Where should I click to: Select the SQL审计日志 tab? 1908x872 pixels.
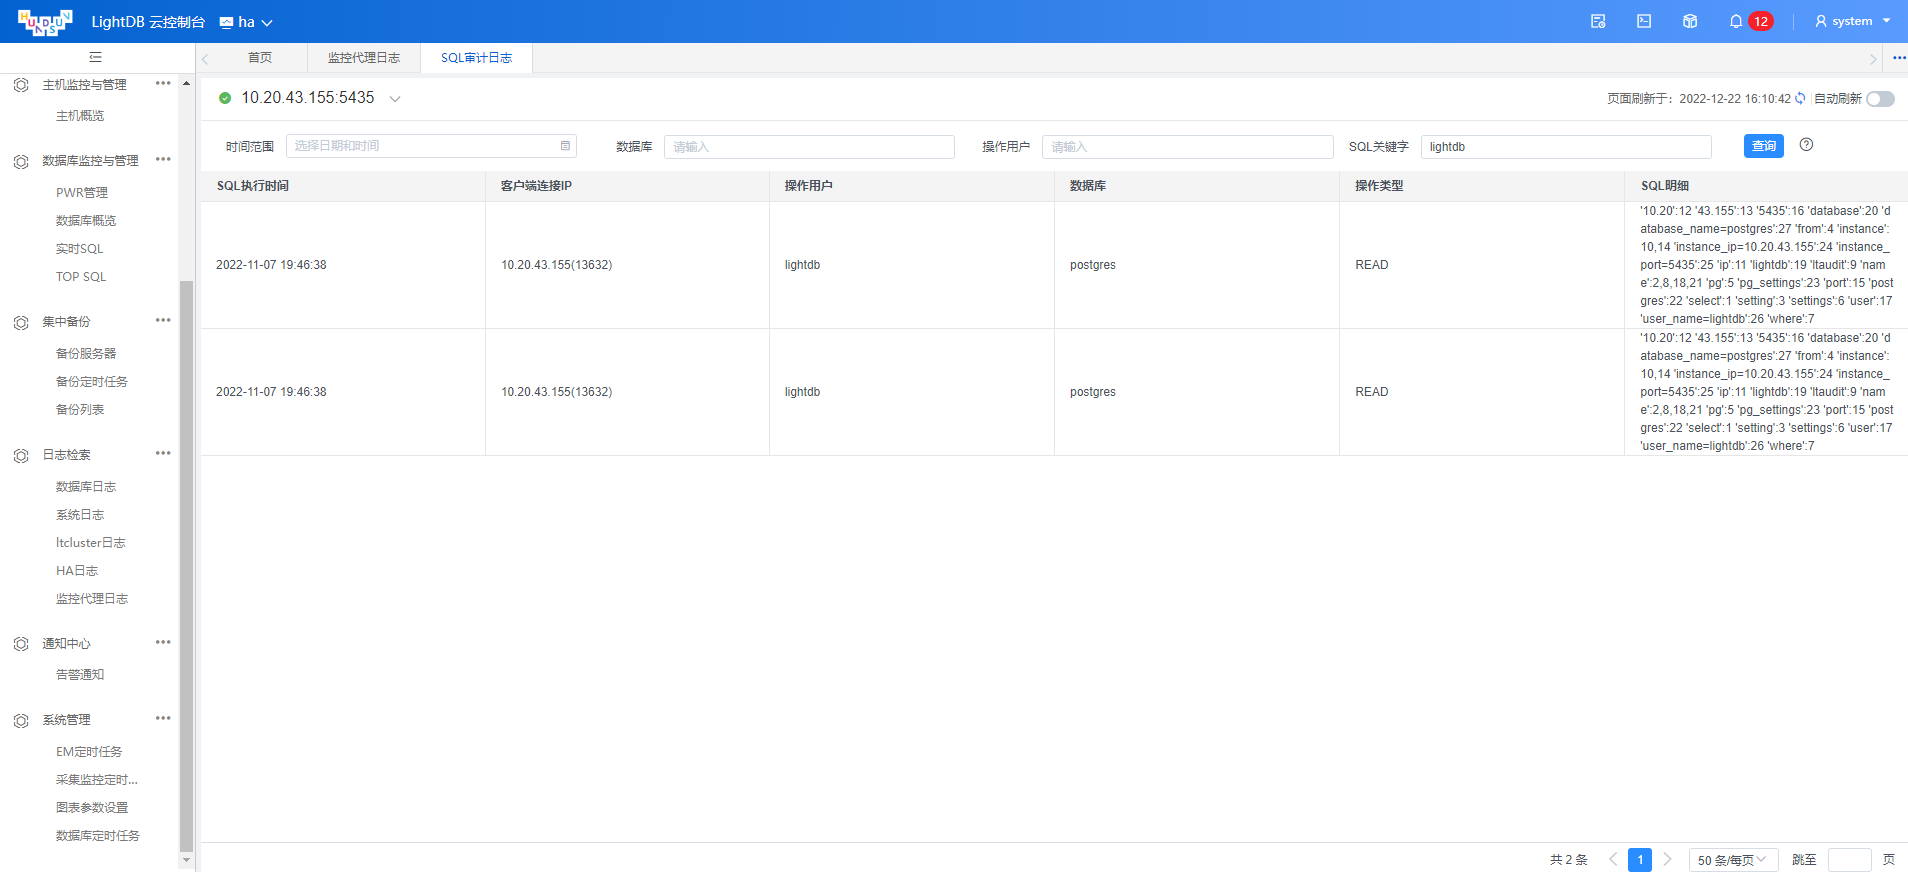(x=476, y=58)
